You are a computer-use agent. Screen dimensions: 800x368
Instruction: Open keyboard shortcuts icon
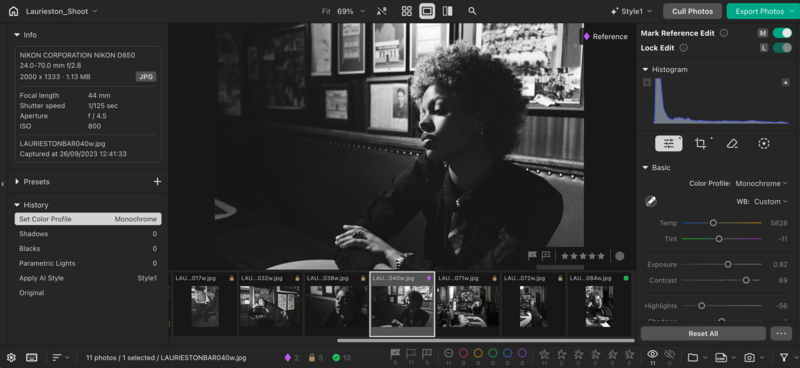tap(32, 357)
